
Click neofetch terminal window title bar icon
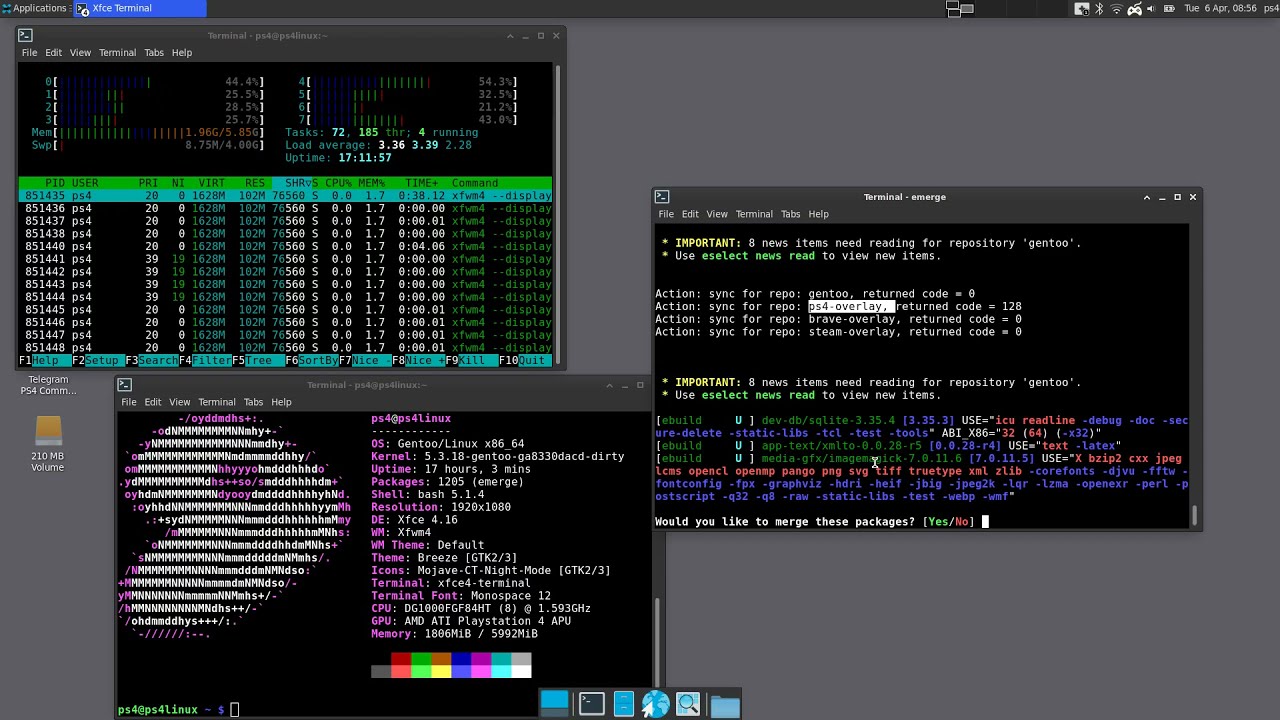[124, 384]
